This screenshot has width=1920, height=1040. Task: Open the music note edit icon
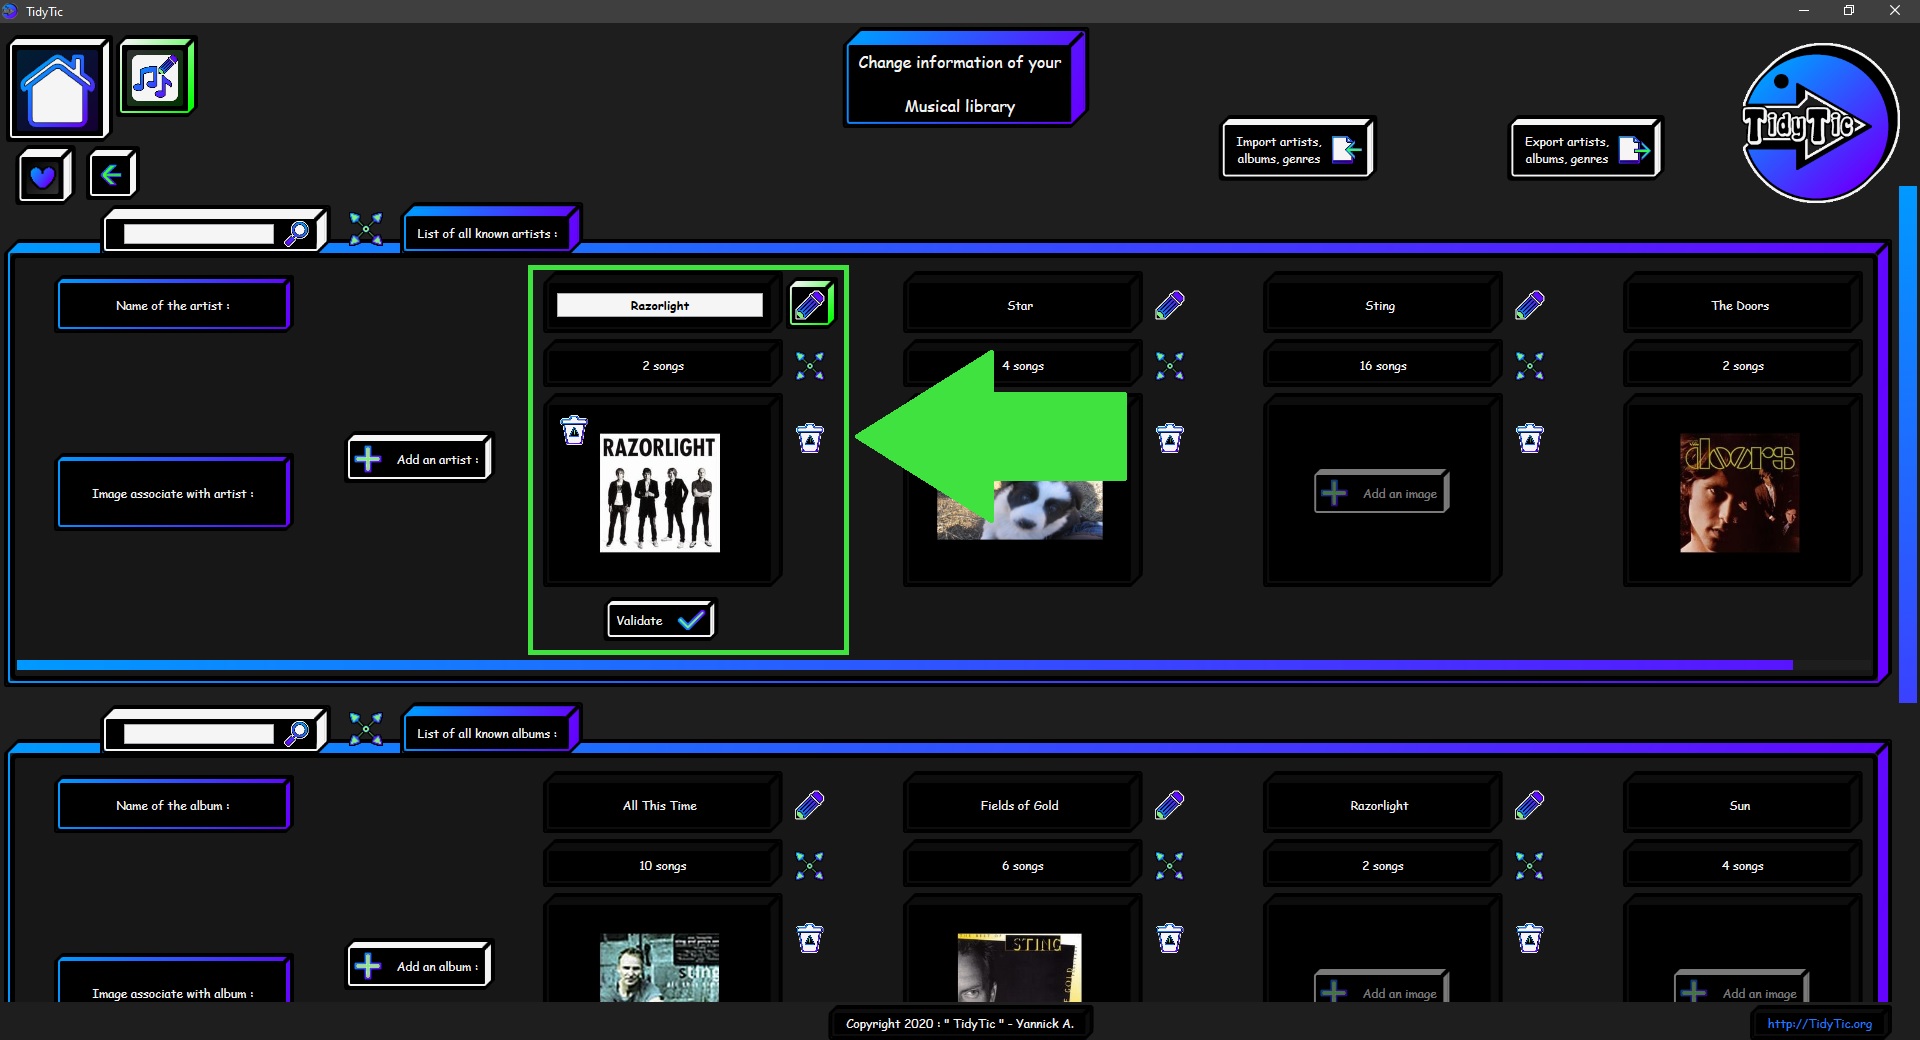point(156,77)
